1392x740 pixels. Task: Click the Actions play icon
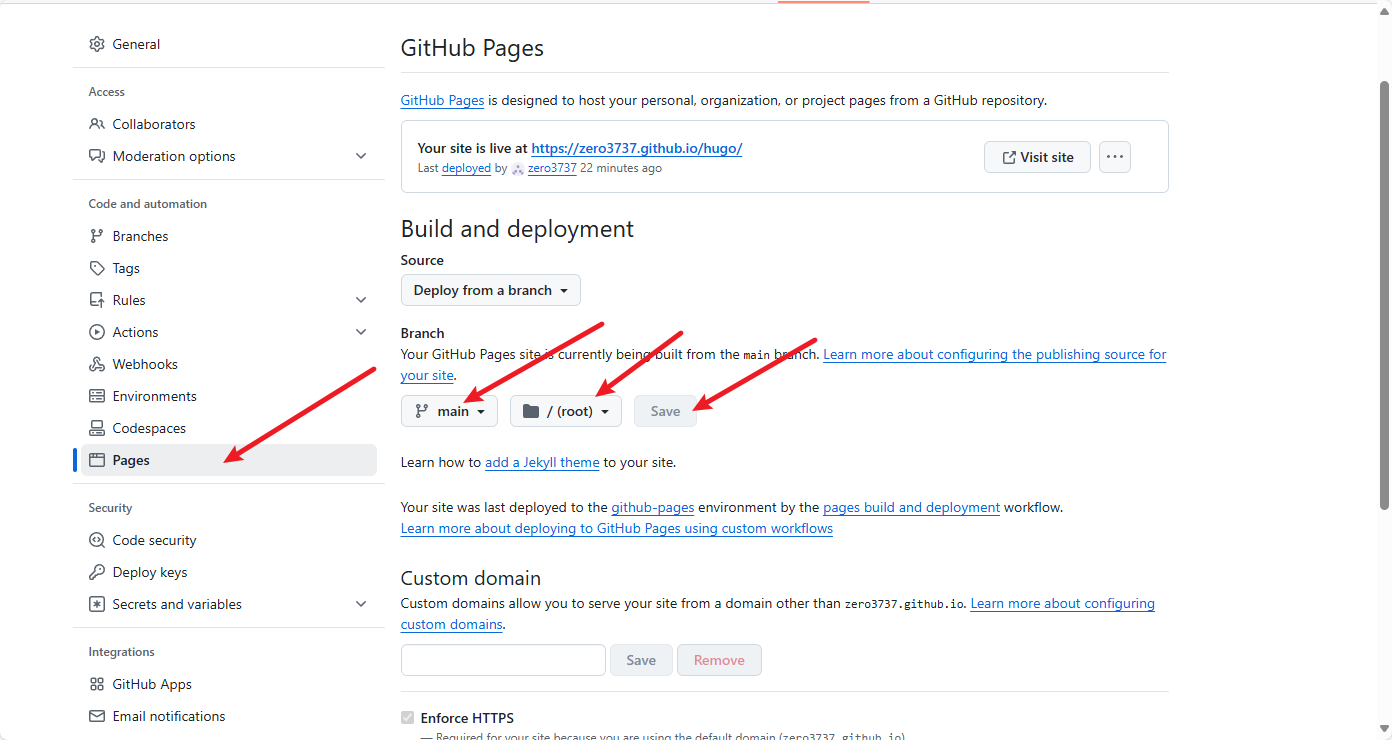[x=97, y=332]
